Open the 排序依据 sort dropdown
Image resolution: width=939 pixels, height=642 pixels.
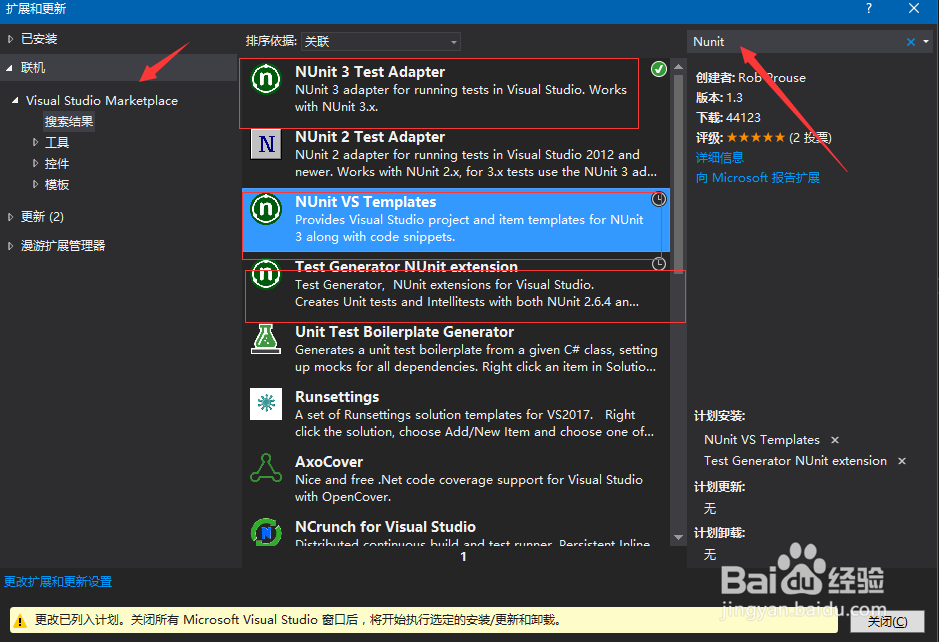pos(381,41)
